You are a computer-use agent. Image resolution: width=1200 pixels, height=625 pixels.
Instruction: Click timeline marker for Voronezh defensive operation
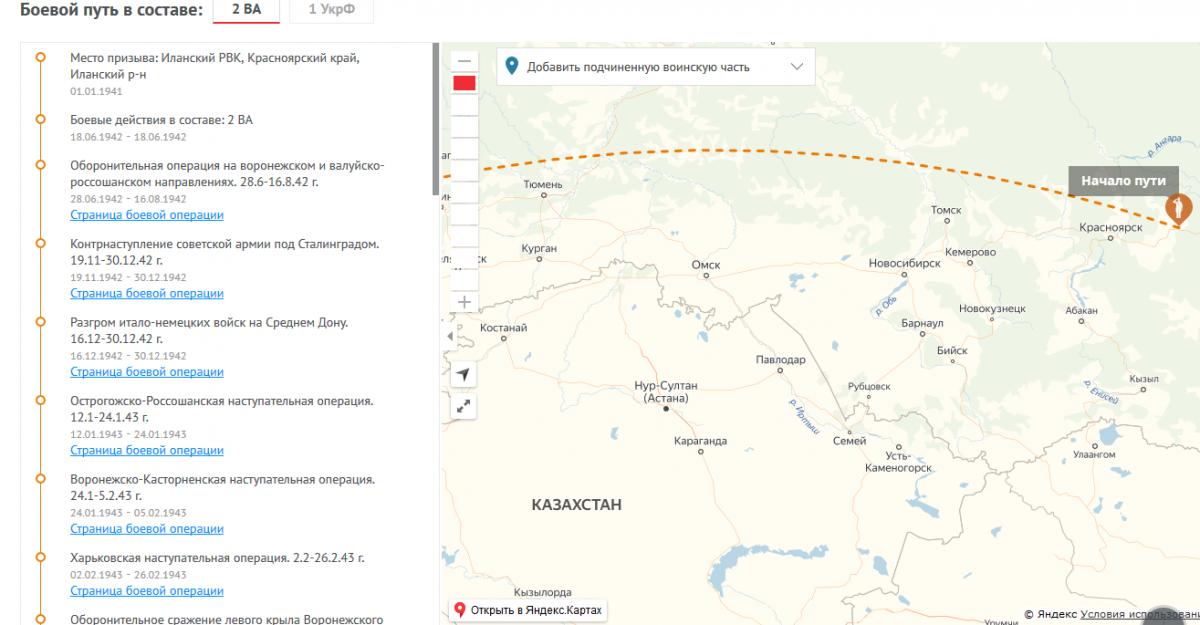click(40, 165)
